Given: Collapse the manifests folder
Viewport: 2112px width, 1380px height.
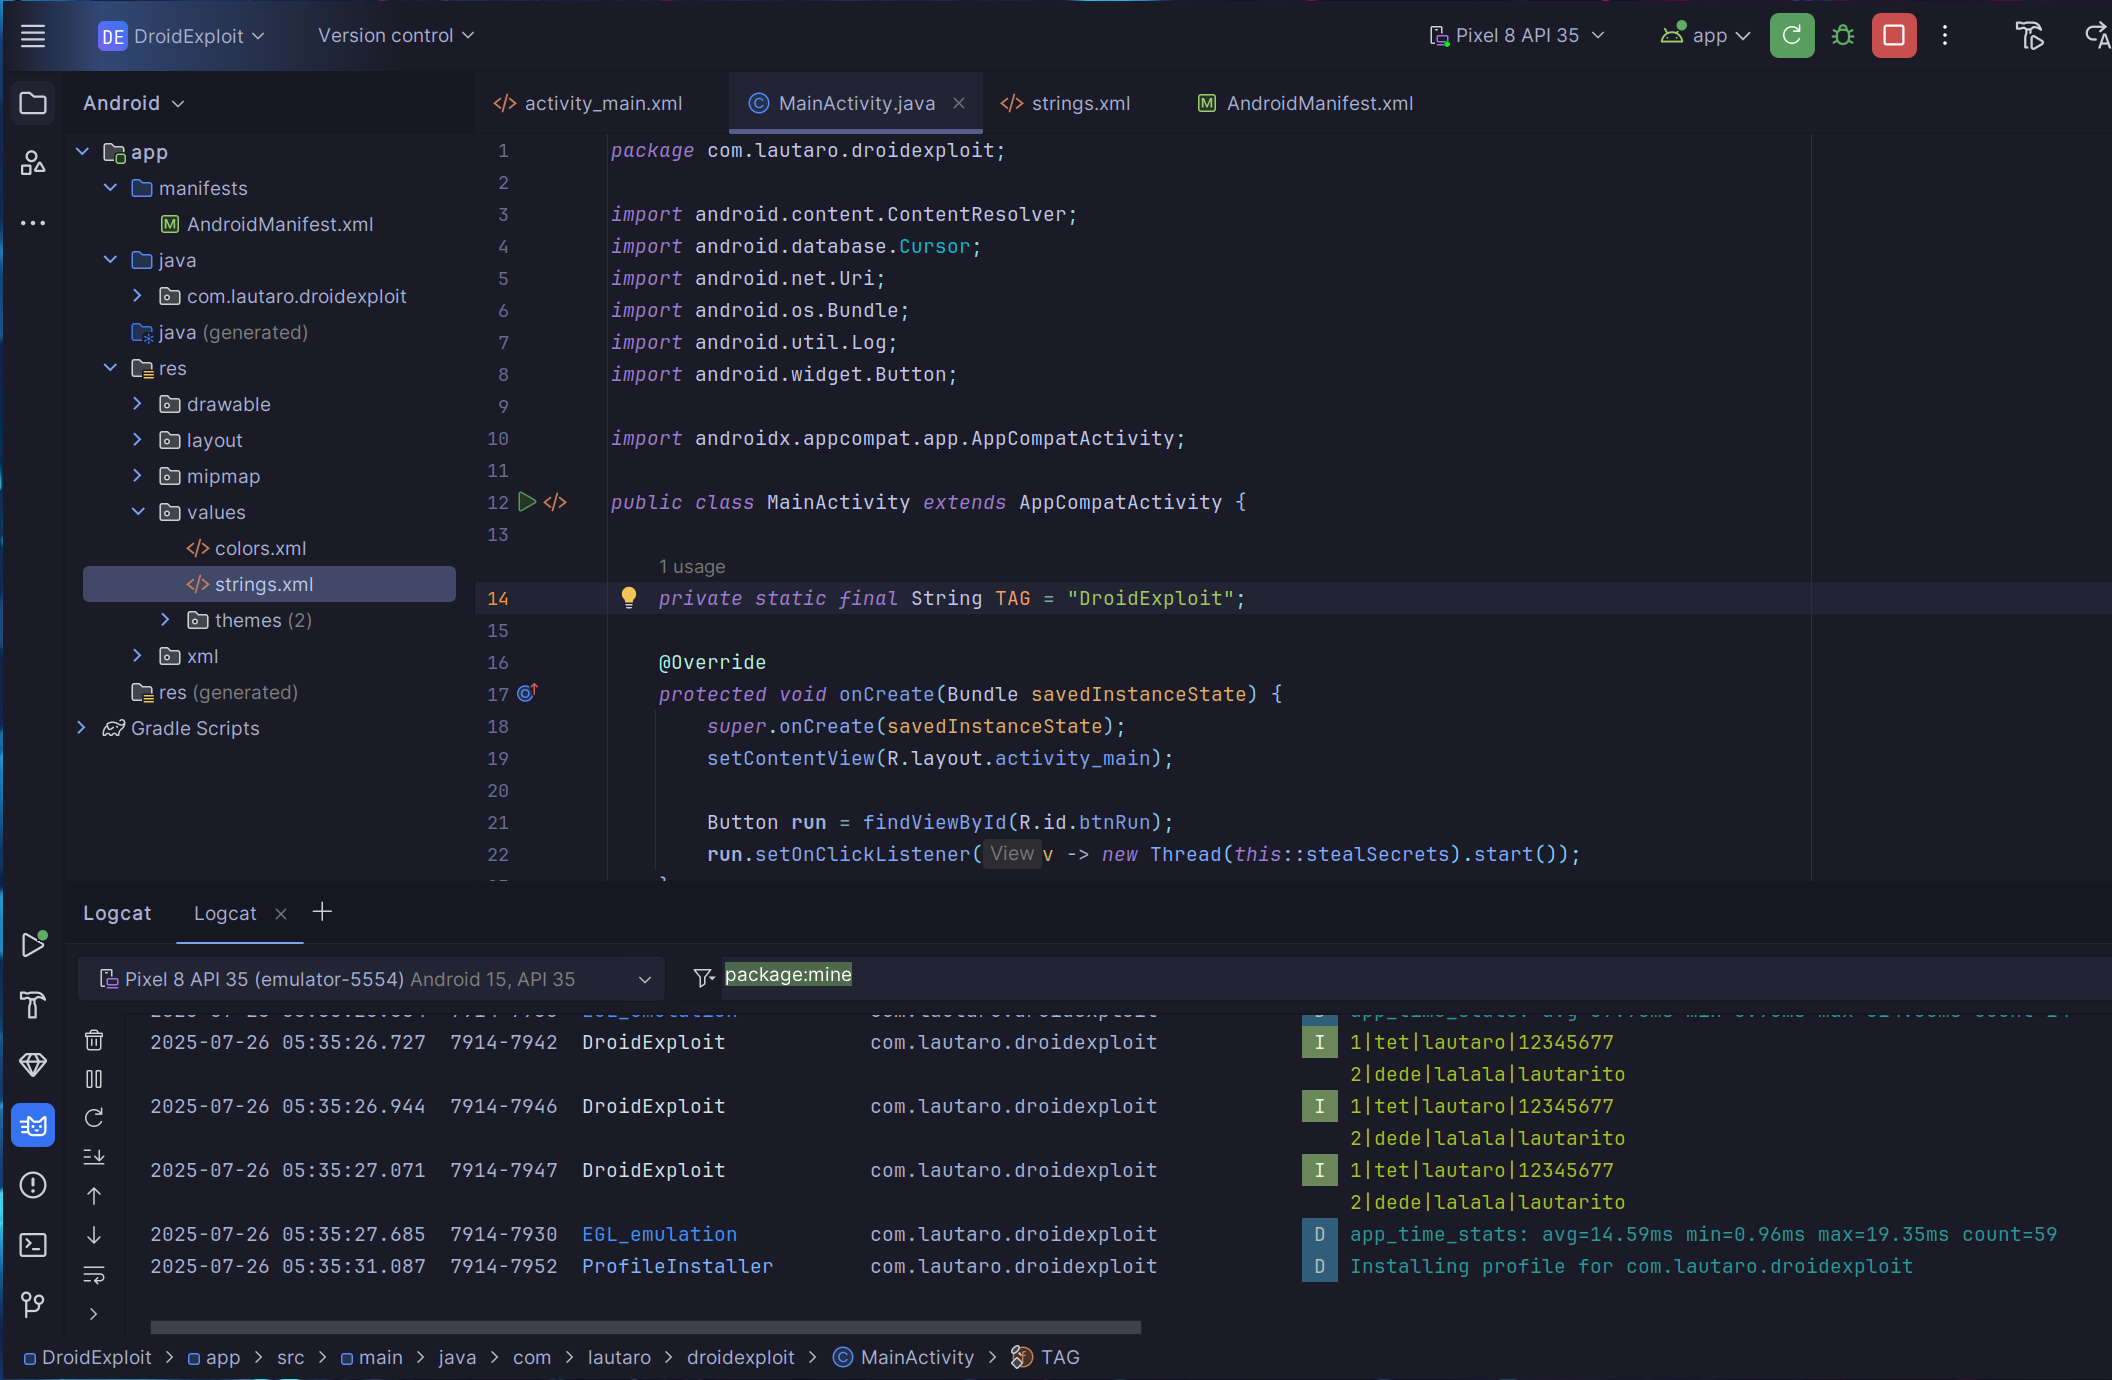Looking at the screenshot, I should tap(110, 188).
